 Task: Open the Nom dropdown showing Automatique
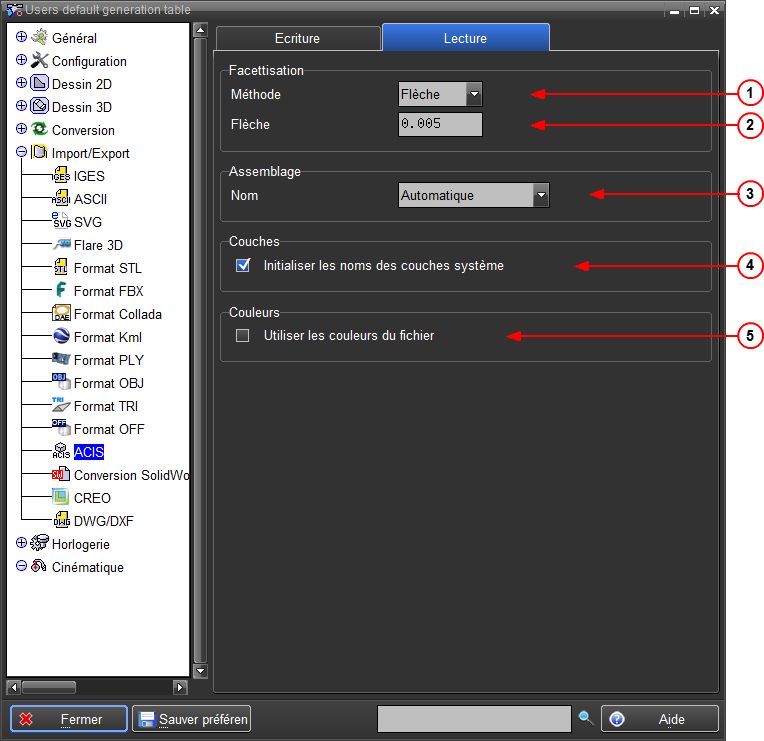540,196
